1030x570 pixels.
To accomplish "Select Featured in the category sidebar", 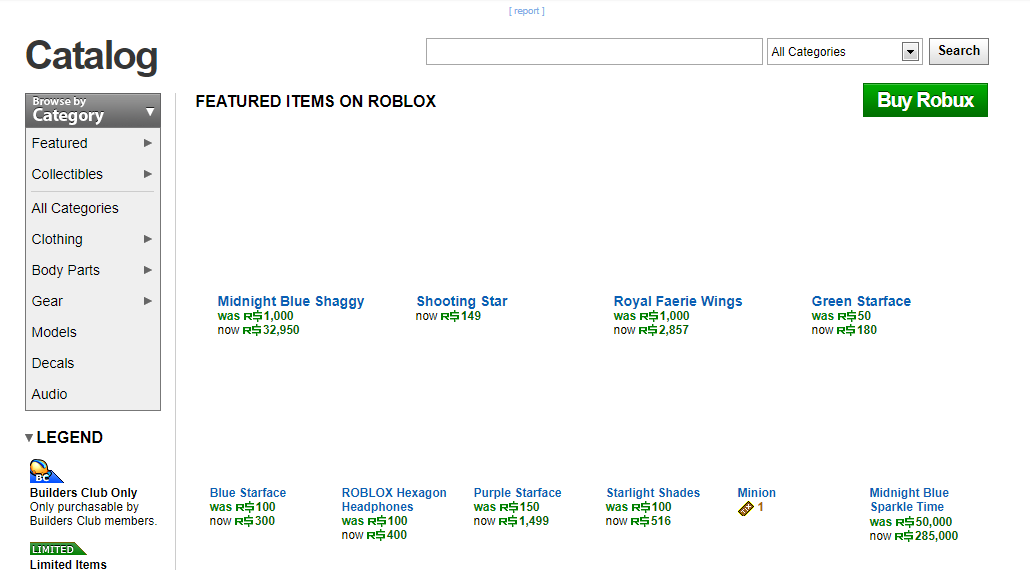I will pyautogui.click(x=59, y=143).
